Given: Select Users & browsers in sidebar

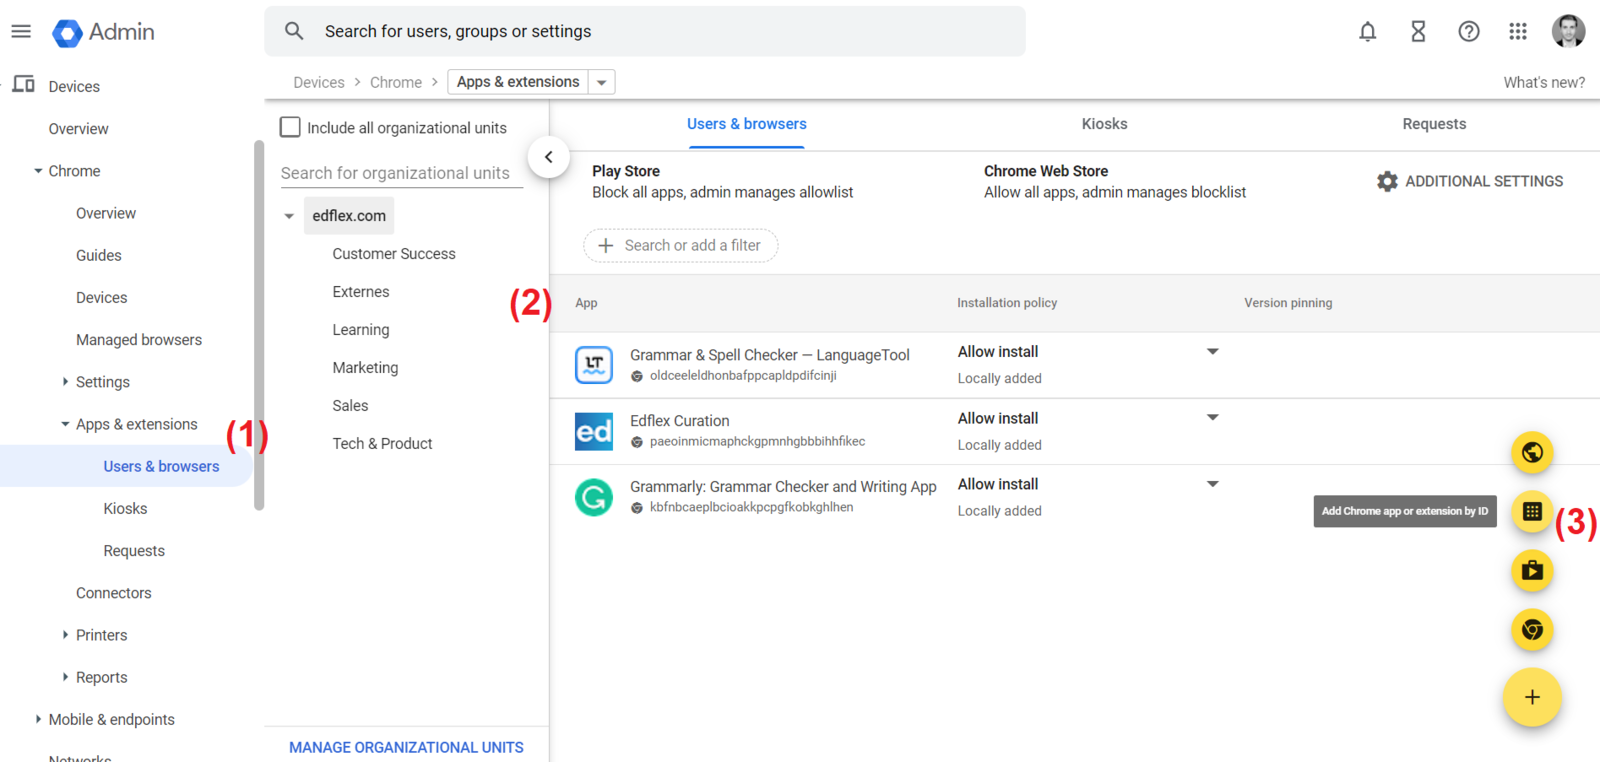Looking at the screenshot, I should click(161, 466).
